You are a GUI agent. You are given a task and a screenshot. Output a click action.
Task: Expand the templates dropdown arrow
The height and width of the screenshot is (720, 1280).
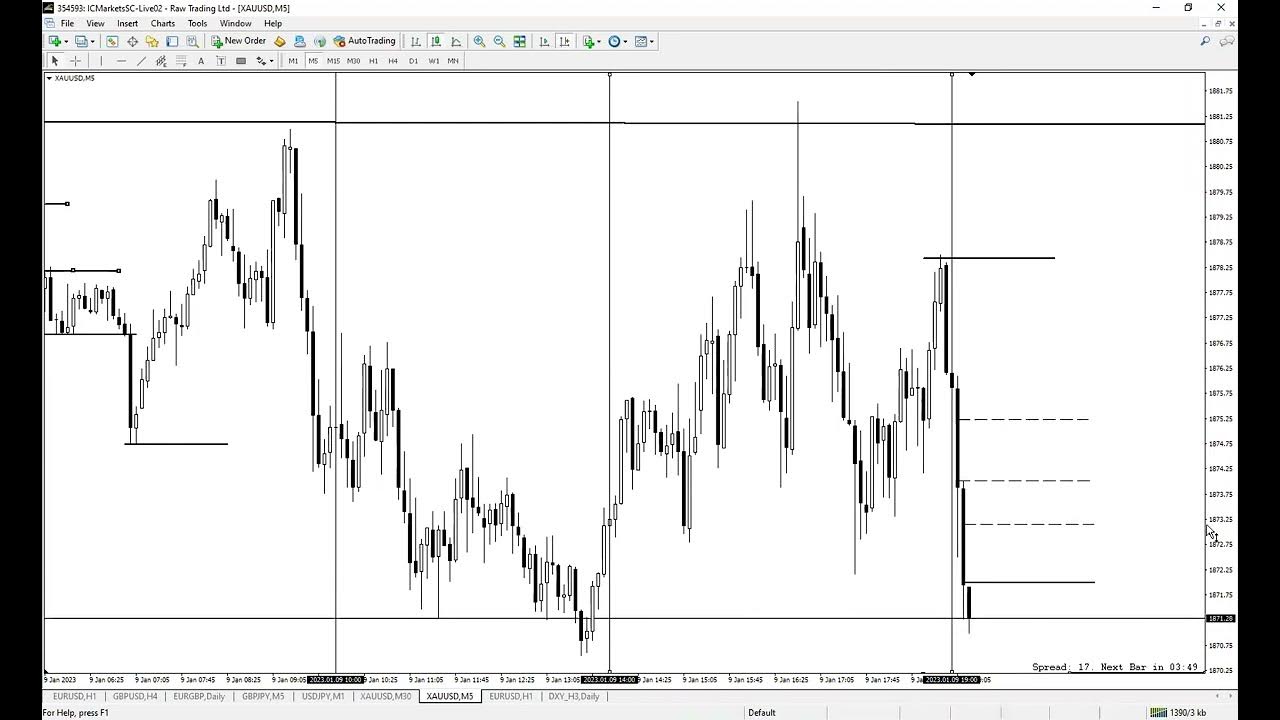point(651,41)
